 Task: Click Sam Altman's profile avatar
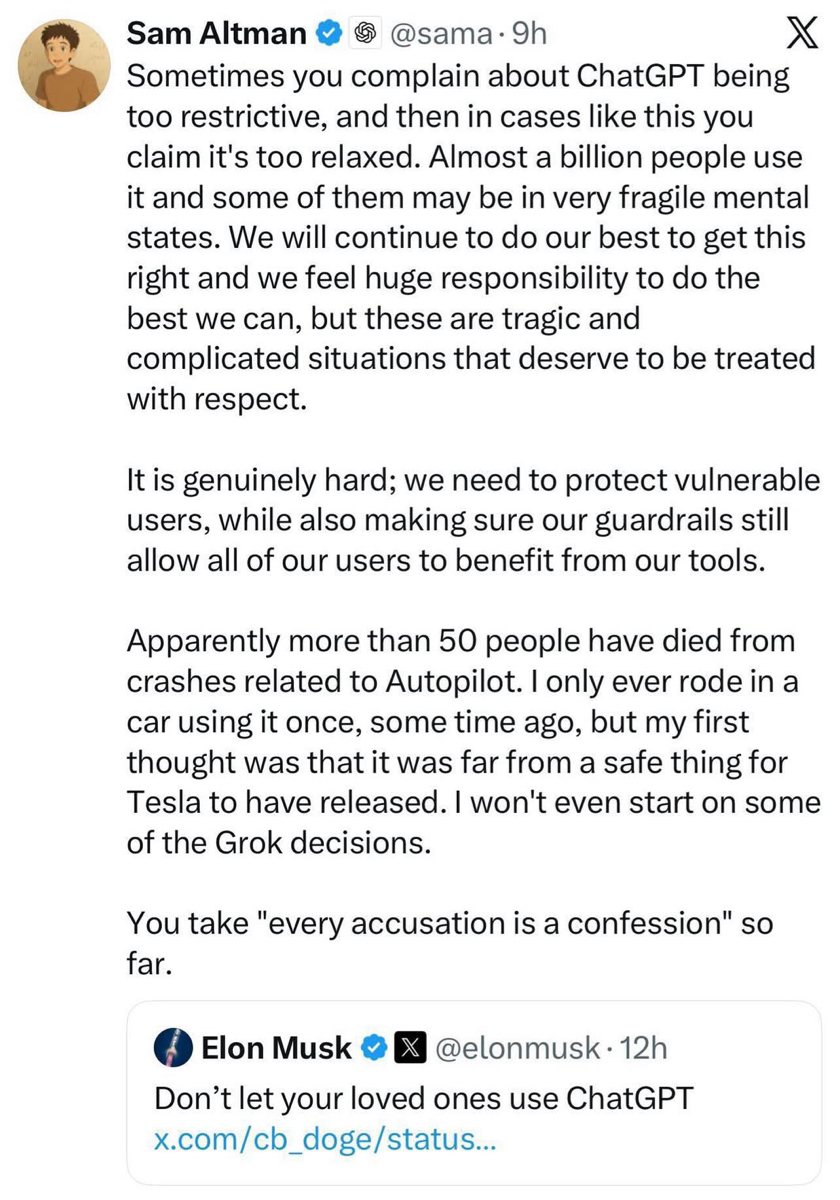click(64, 65)
